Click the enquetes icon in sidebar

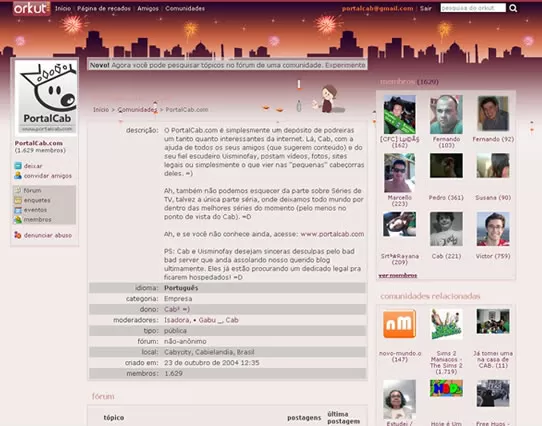[x=18, y=200]
